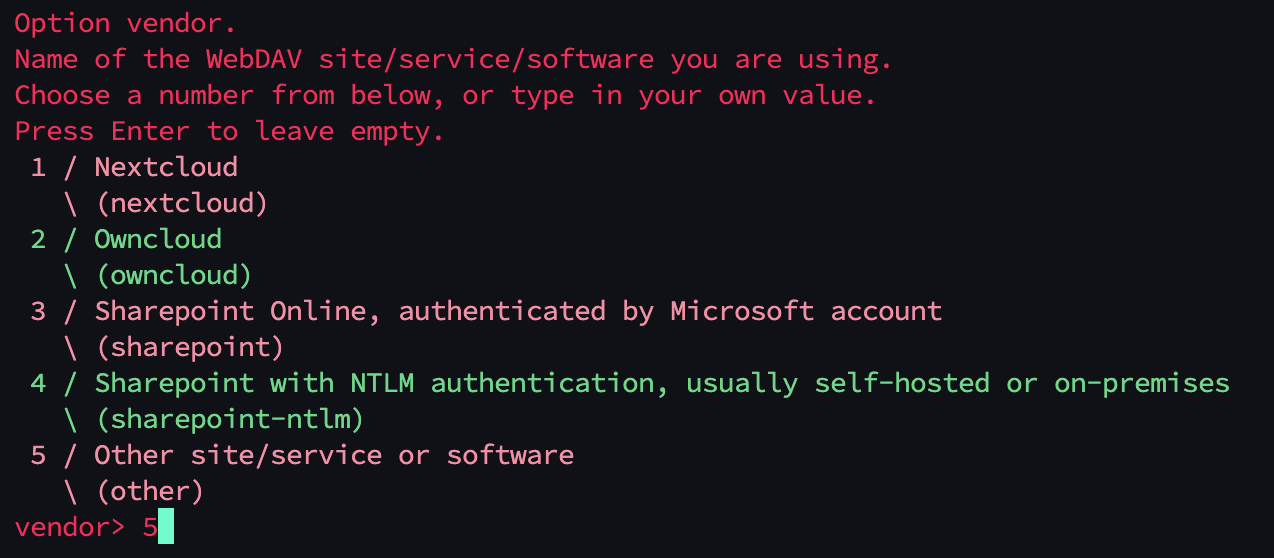Viewport: 1274px width, 558px height.
Task: Click the option number 3
Action: tap(38, 311)
